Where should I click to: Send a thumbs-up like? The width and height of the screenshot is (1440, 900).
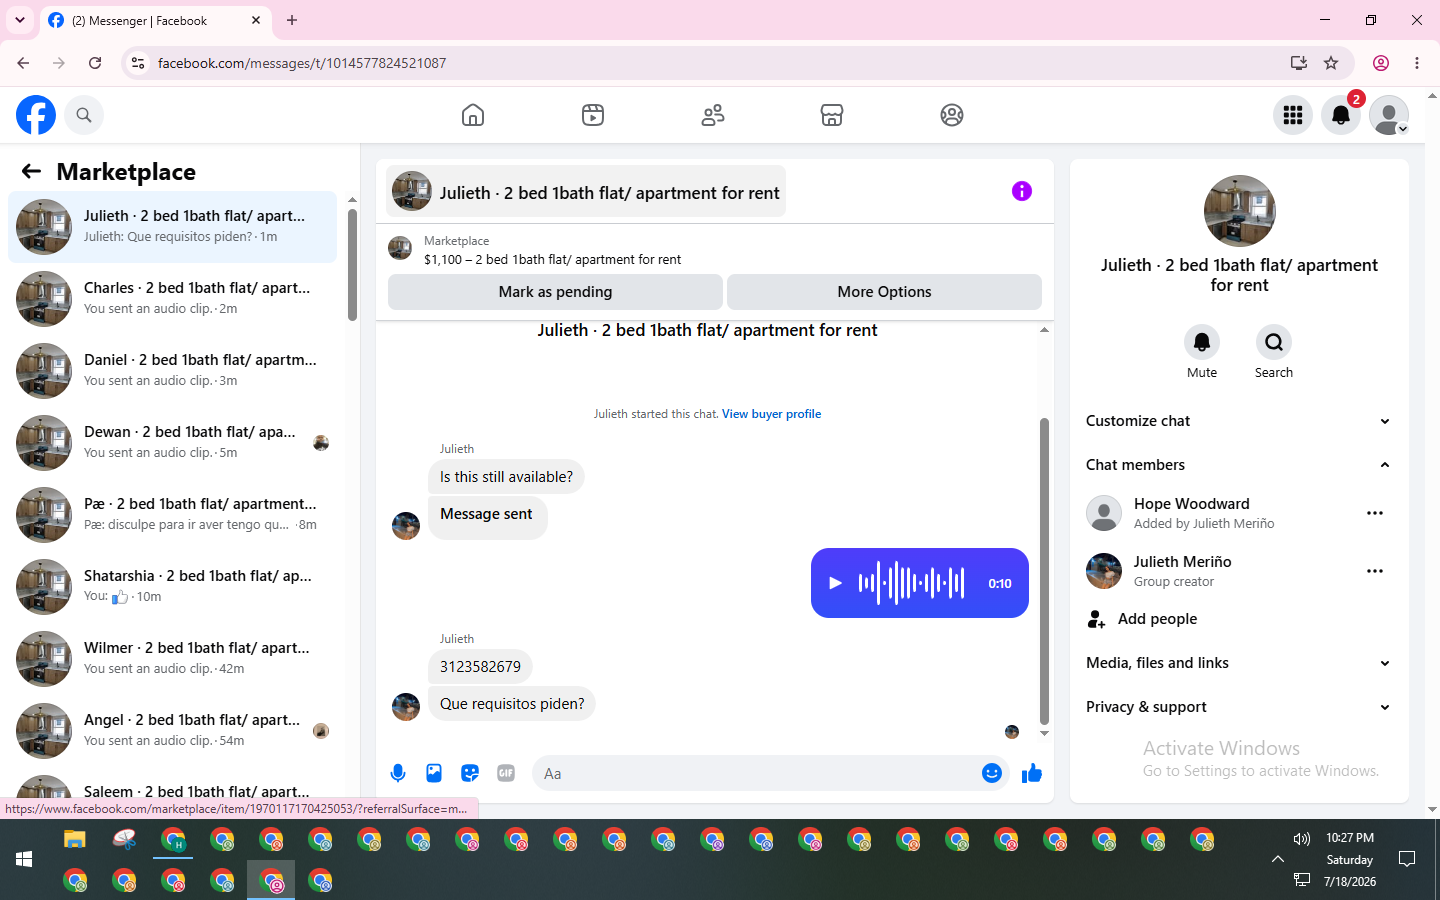point(1032,773)
